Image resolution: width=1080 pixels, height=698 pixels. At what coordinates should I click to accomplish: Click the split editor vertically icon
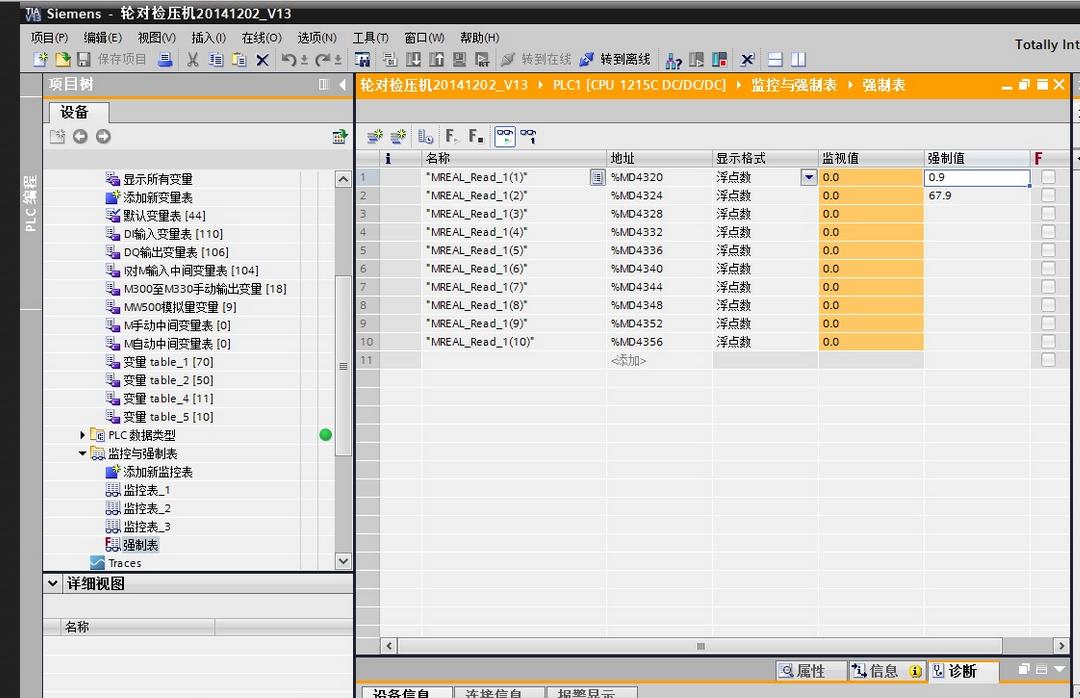pyautogui.click(x=798, y=60)
